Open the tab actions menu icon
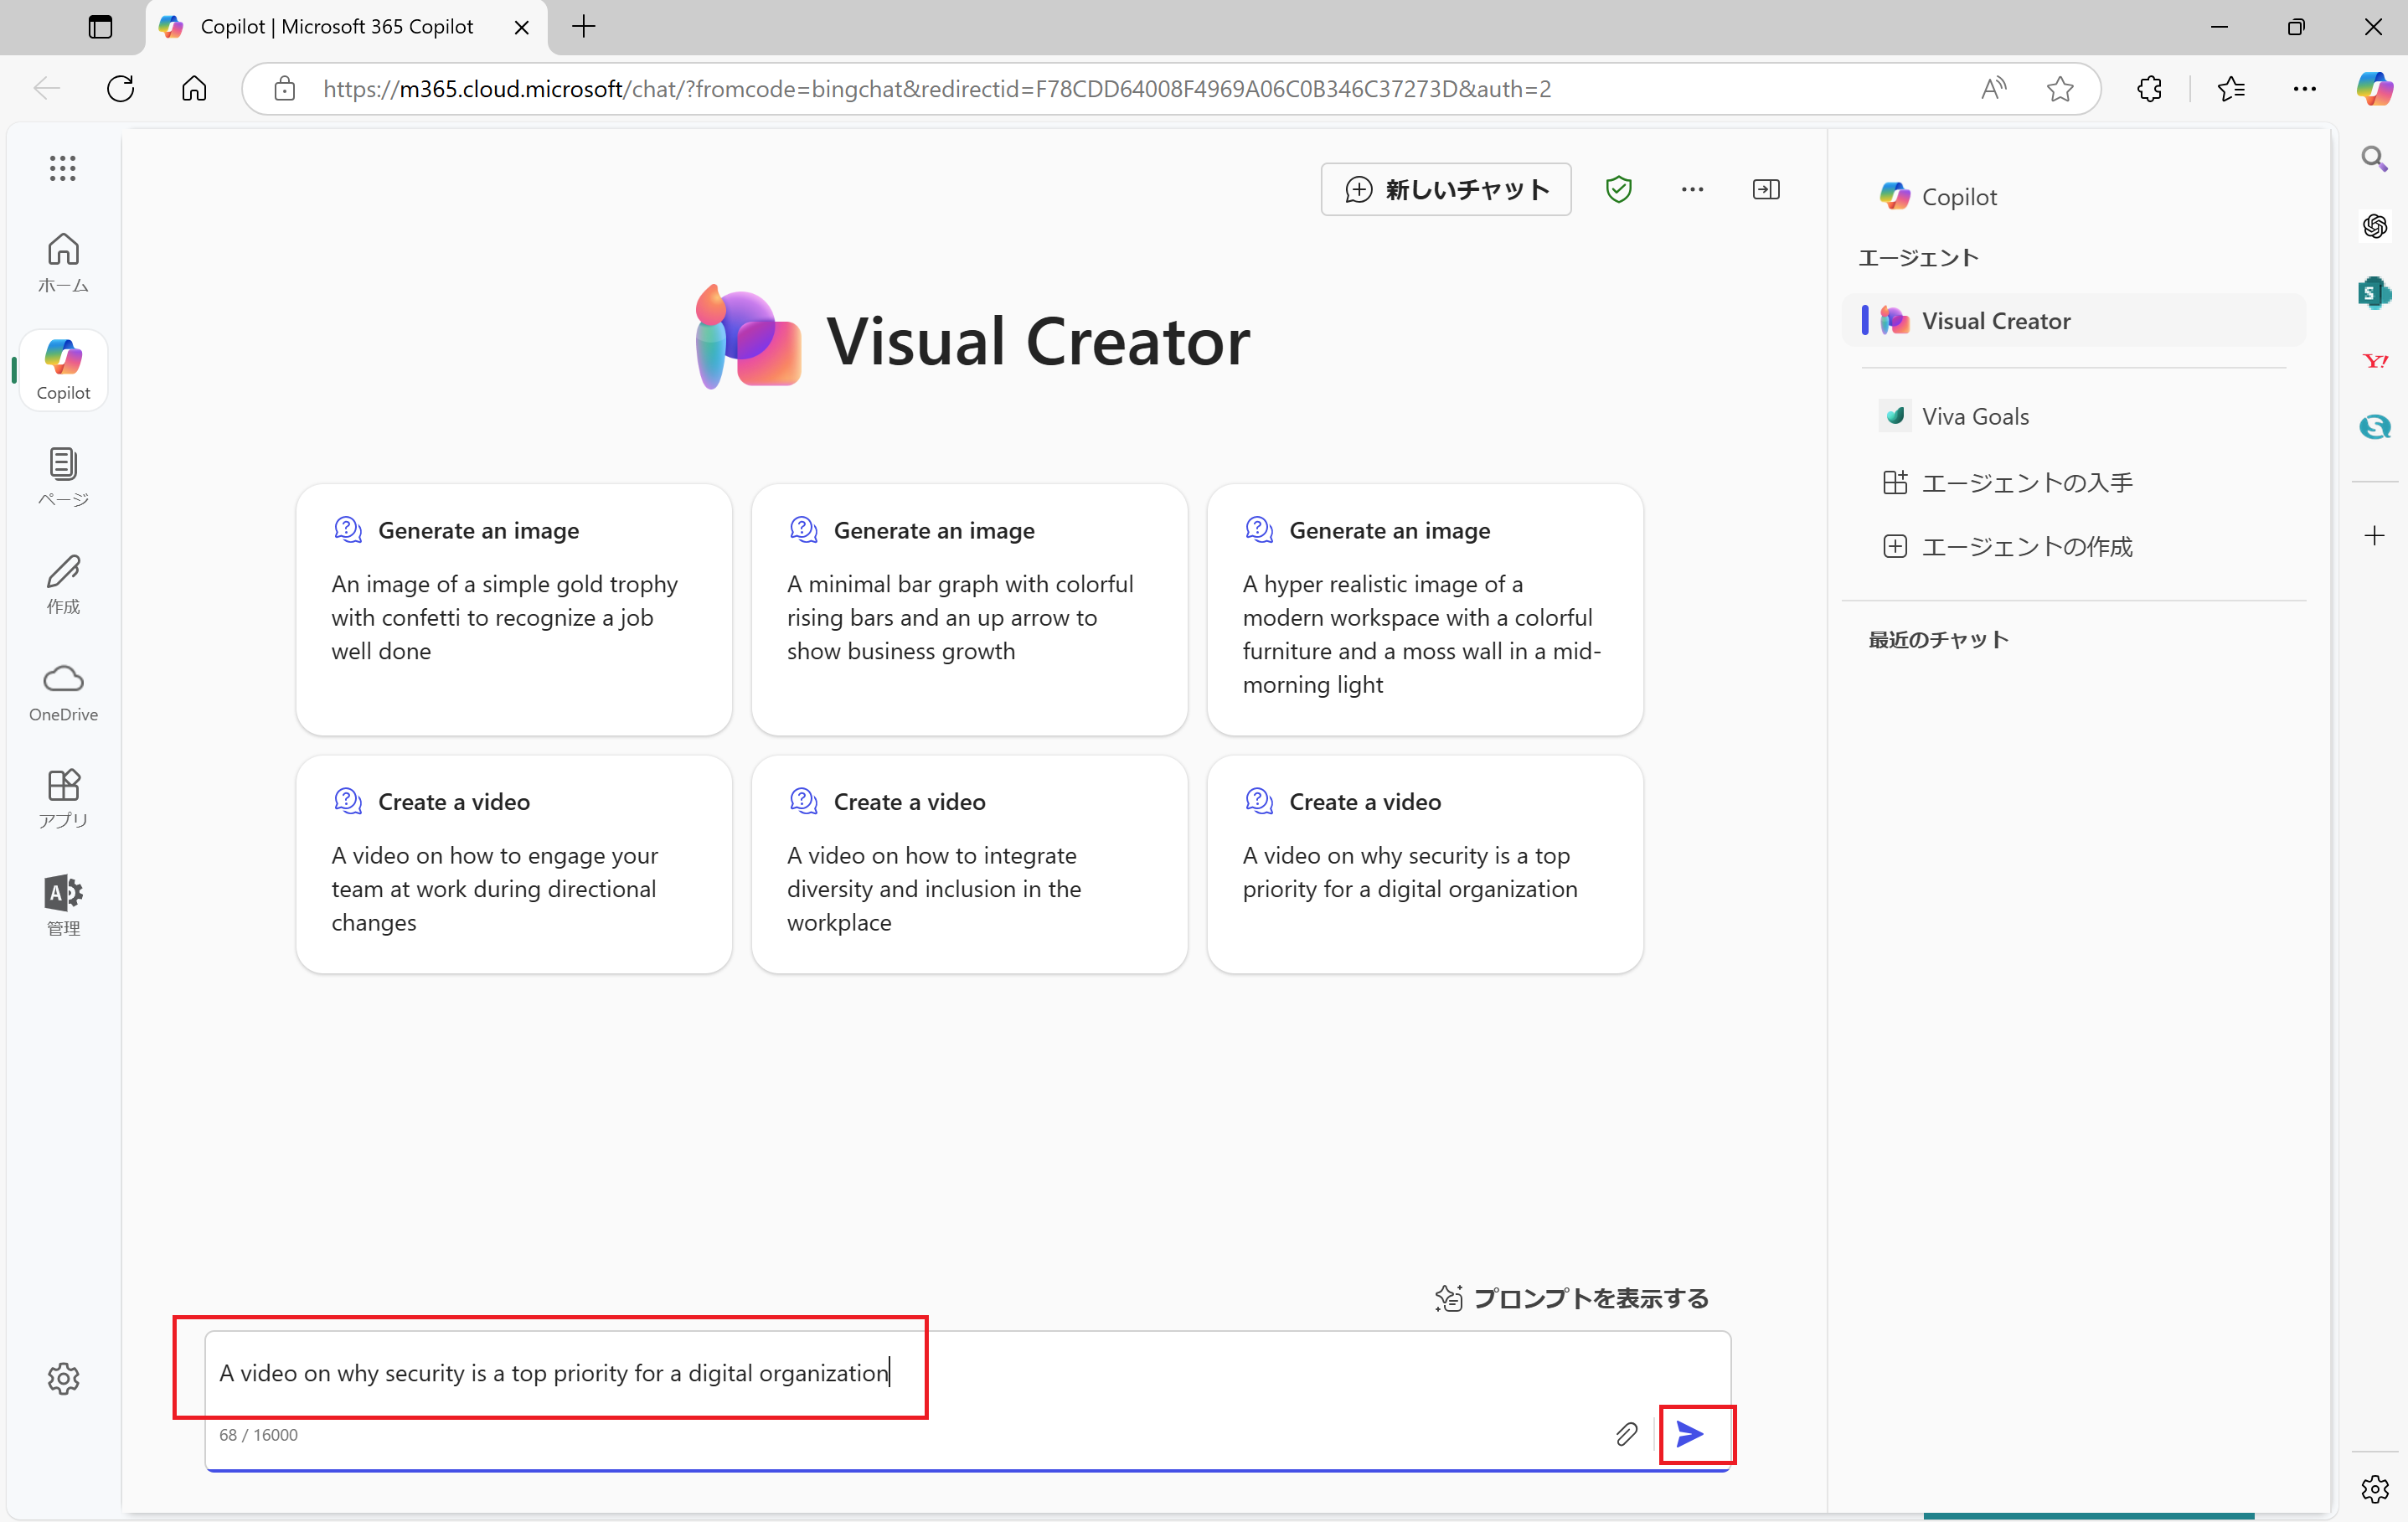This screenshot has height=1522, width=2408. [100, 27]
